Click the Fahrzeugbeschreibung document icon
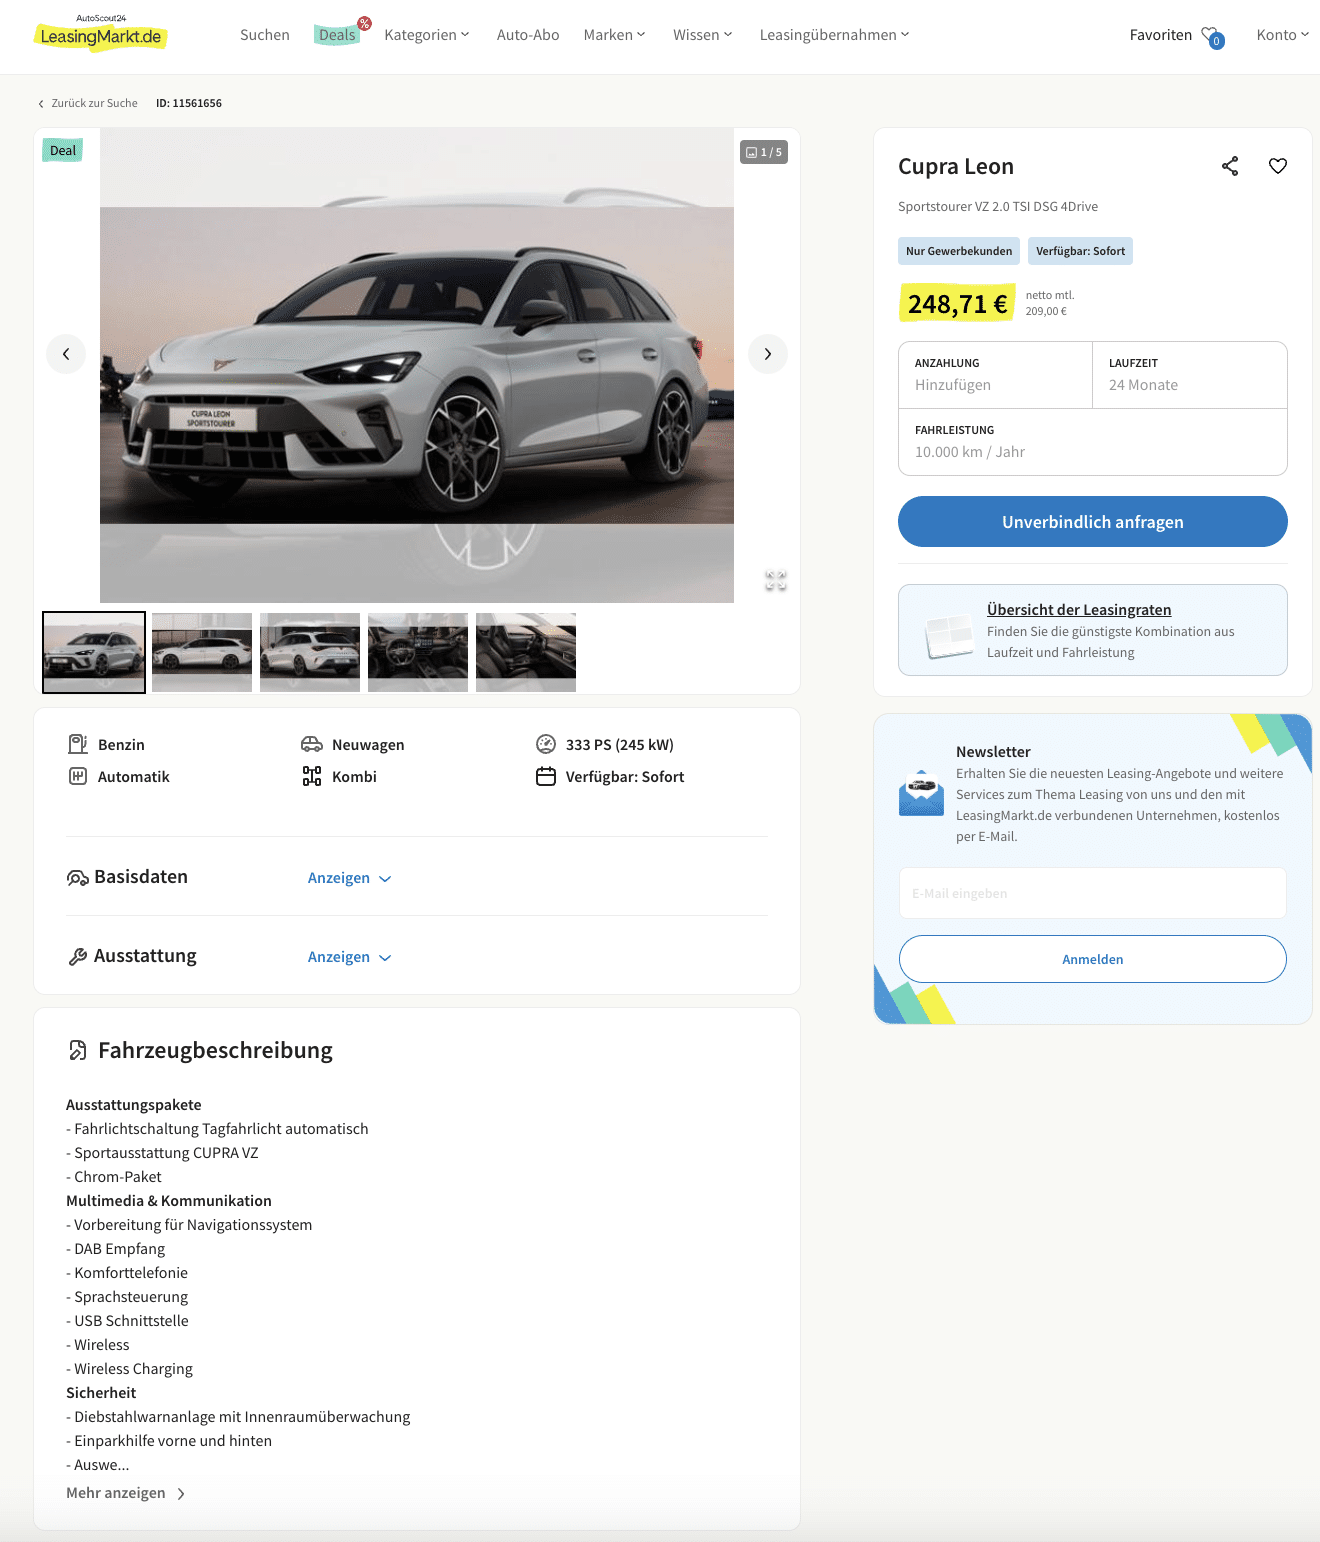This screenshot has height=1542, width=1320. [78, 1050]
